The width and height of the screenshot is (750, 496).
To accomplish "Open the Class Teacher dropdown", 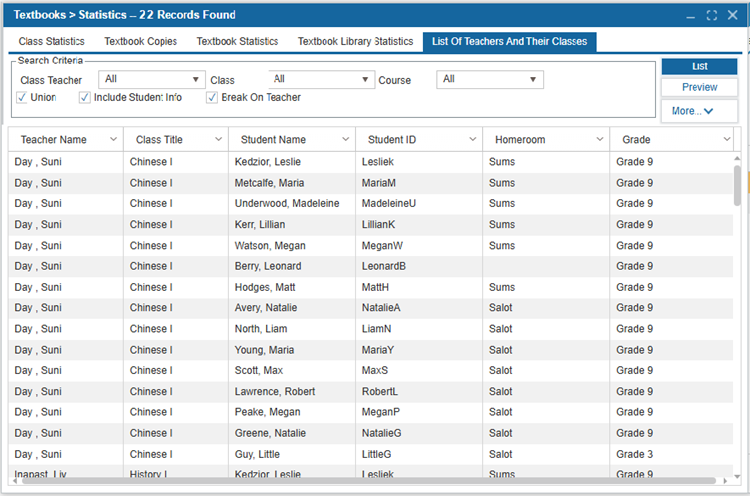I will pyautogui.click(x=152, y=79).
